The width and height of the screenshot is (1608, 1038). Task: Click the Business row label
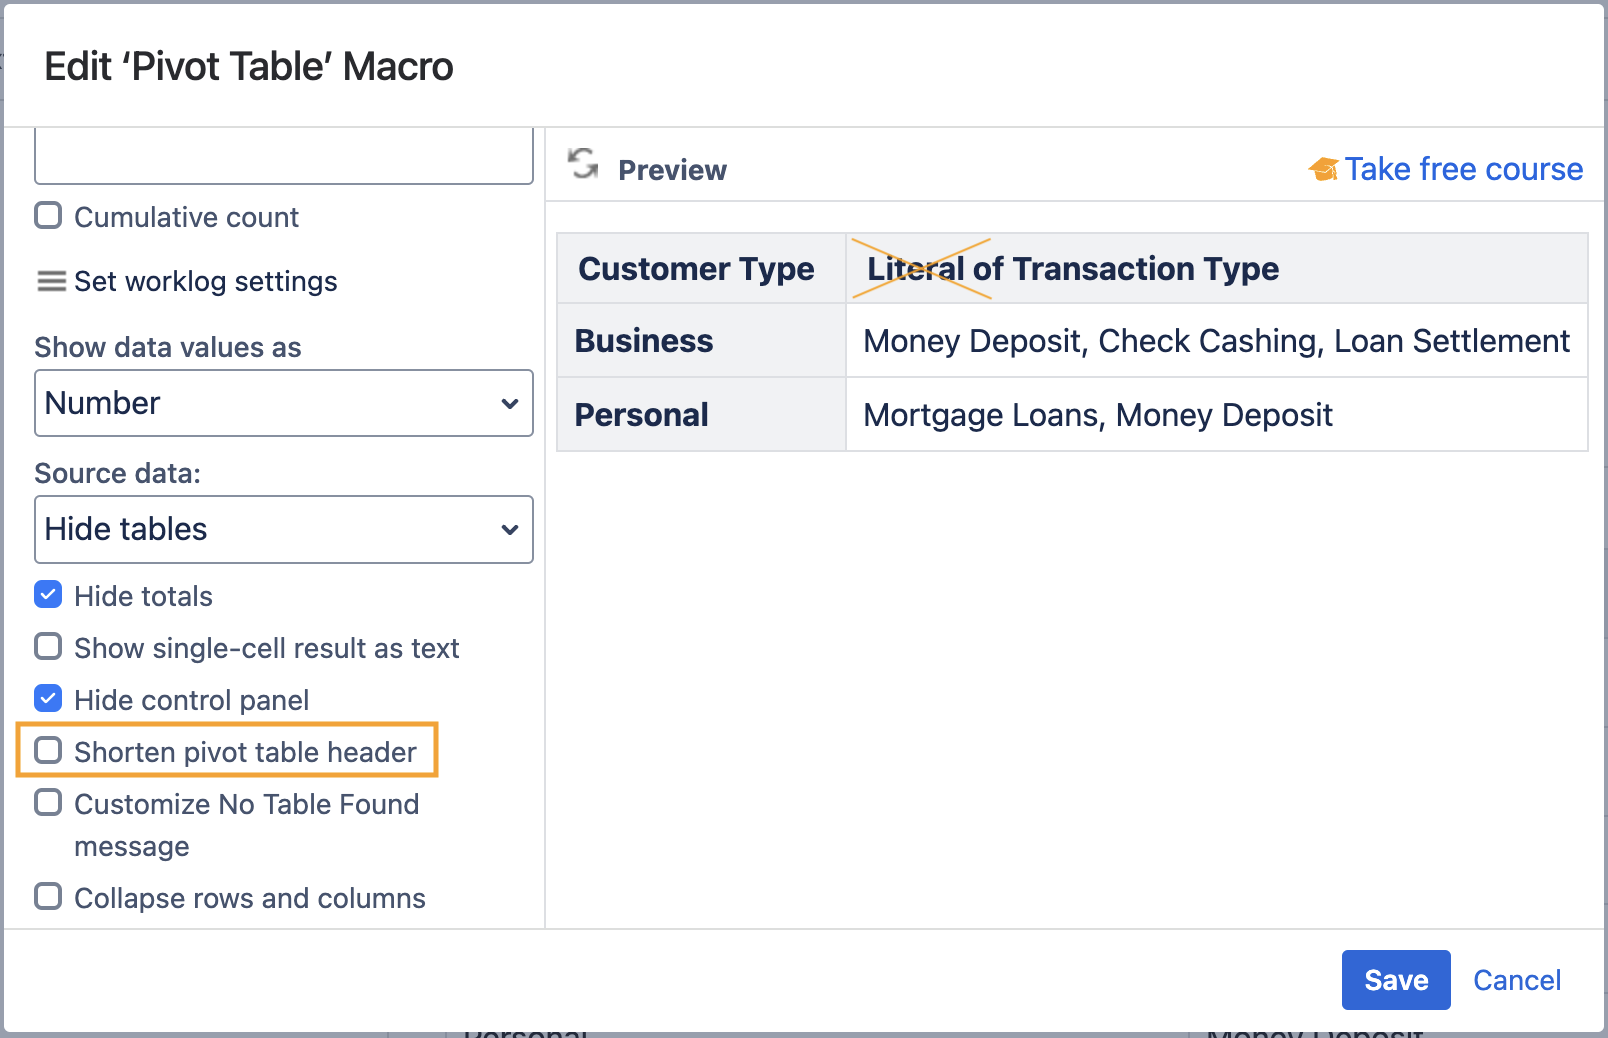point(643,341)
